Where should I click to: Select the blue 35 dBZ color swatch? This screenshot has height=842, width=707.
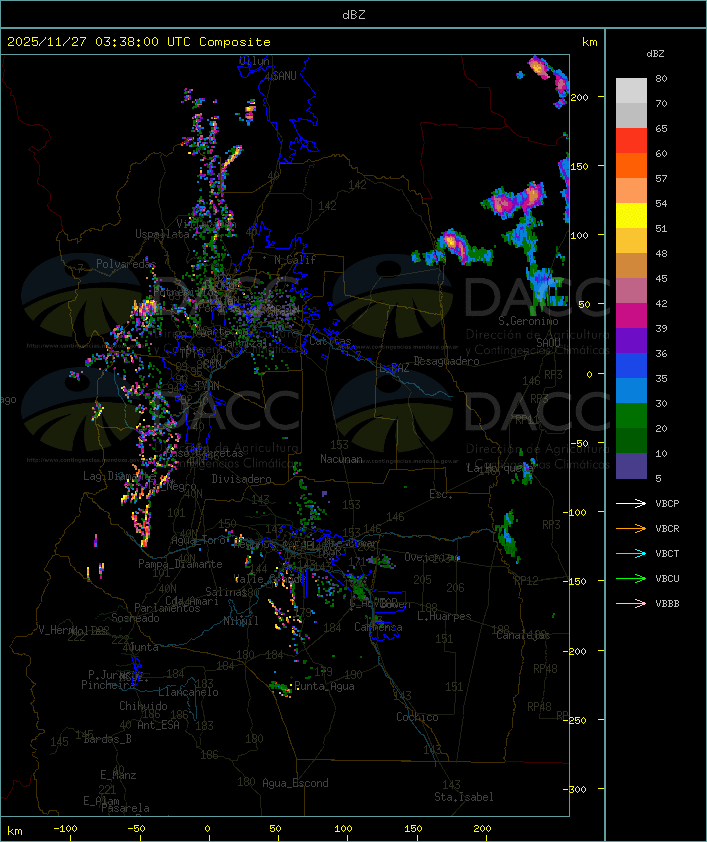click(x=631, y=366)
